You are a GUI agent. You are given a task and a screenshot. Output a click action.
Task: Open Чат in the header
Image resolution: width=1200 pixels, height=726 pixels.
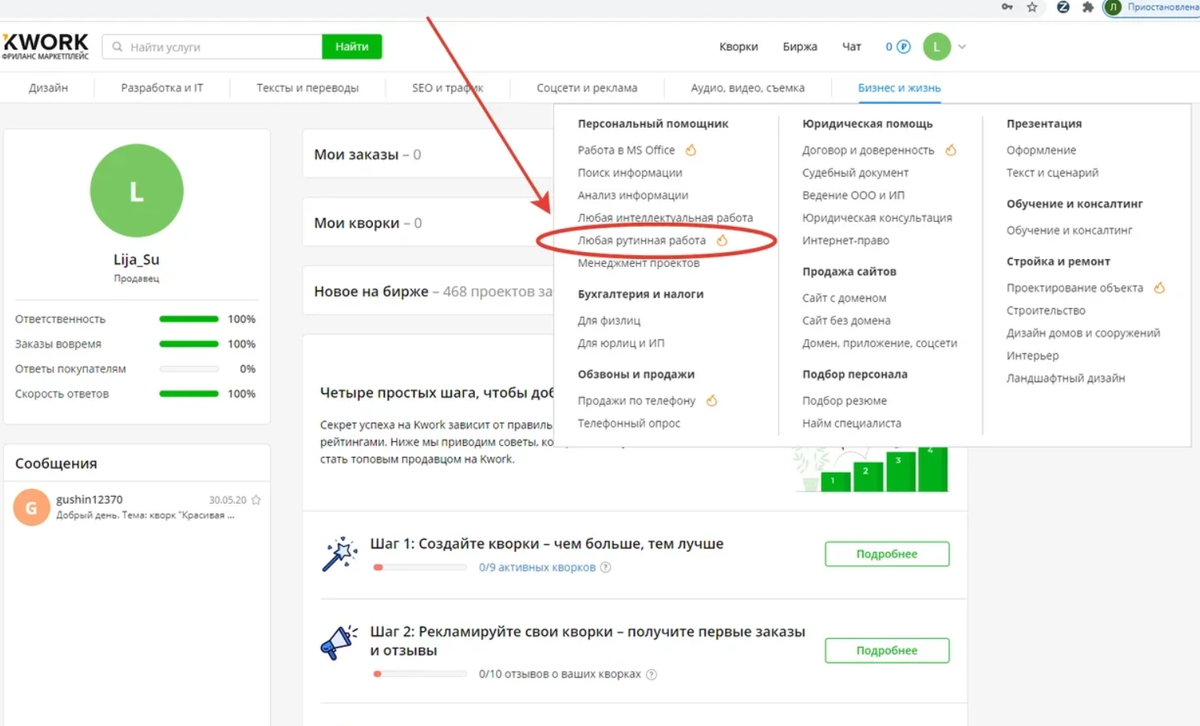[x=852, y=47]
